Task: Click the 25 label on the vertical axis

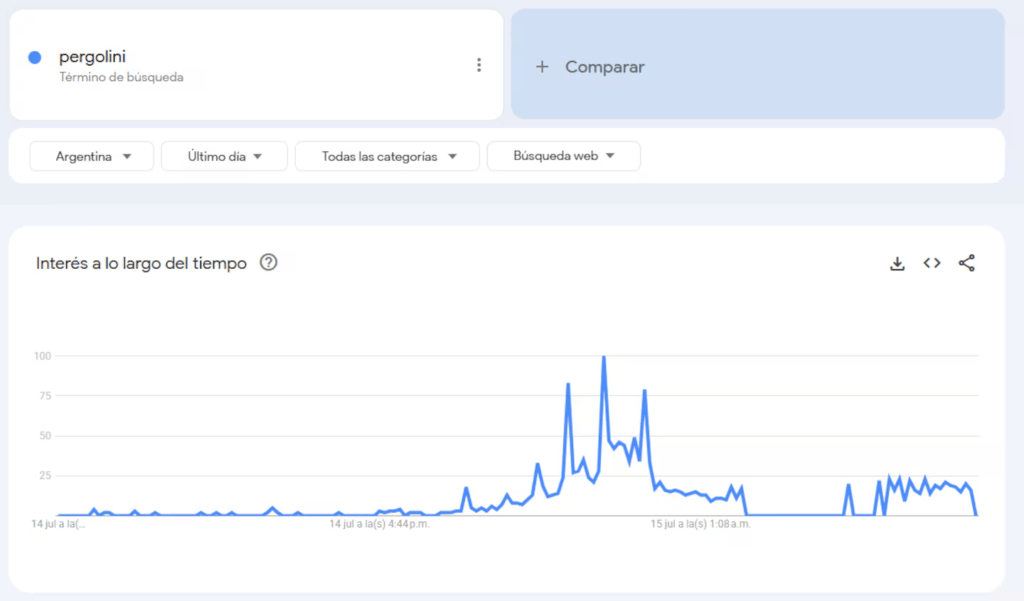Action: pos(44,475)
